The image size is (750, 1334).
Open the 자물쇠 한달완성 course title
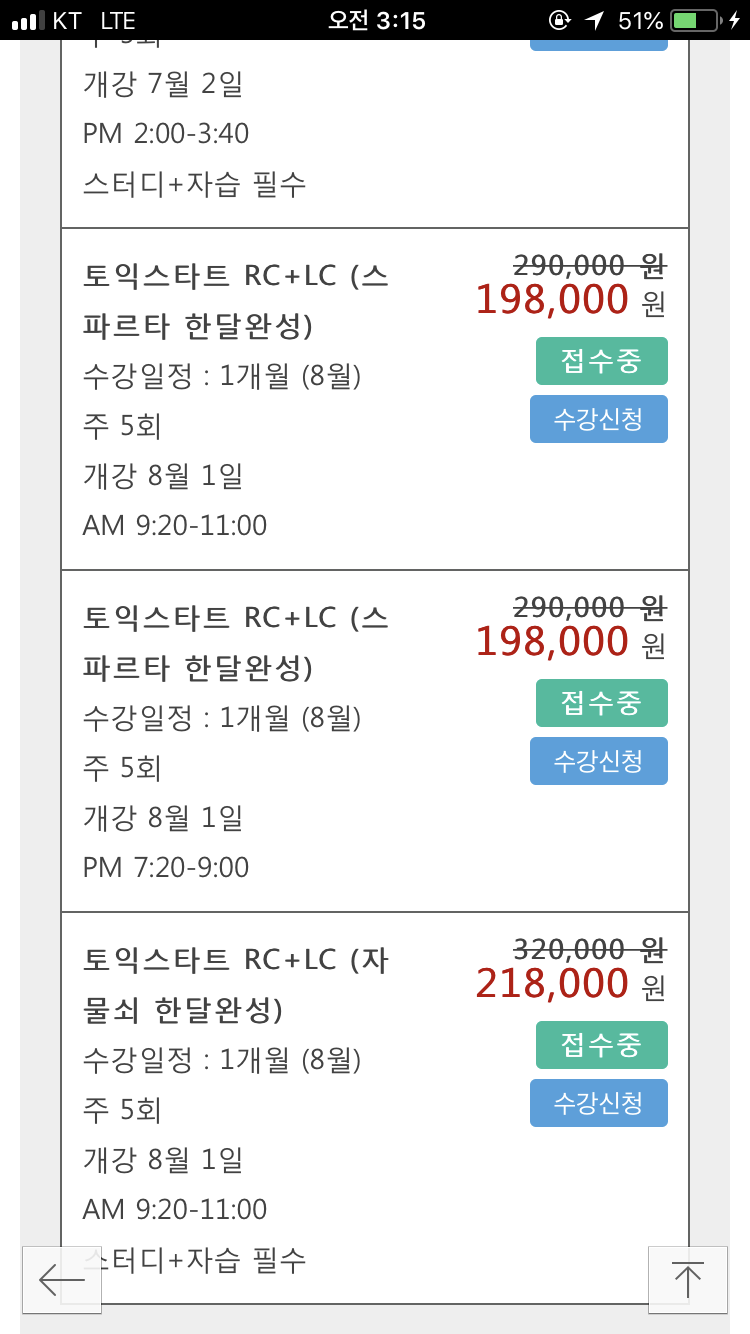[236, 985]
